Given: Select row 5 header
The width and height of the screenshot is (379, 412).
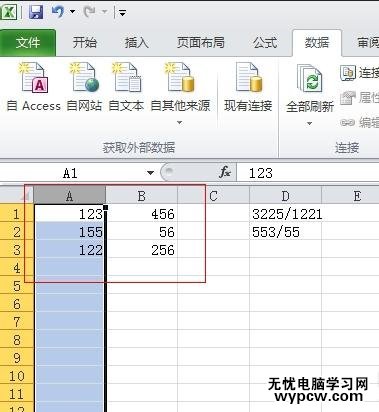Looking at the screenshot, I should (x=17, y=286).
